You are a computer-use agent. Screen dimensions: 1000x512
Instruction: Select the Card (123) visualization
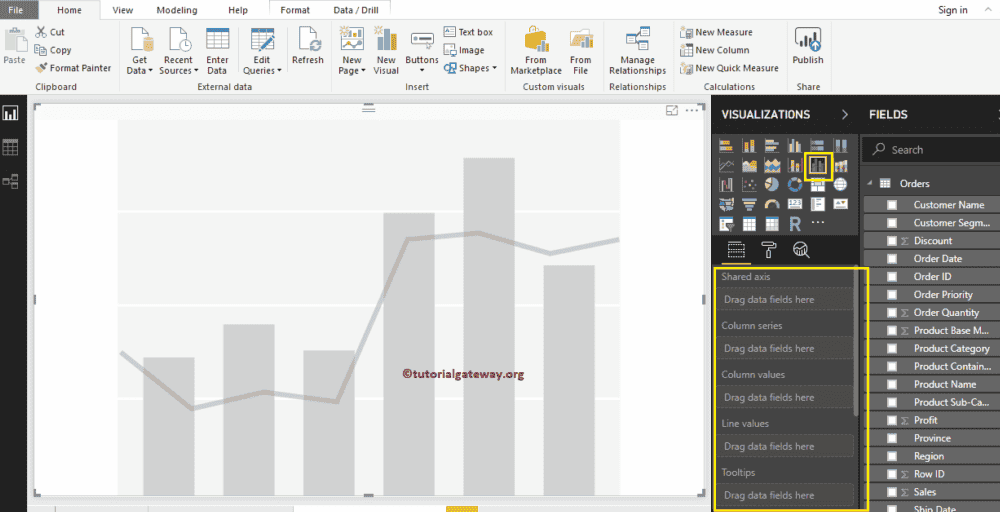click(x=795, y=204)
